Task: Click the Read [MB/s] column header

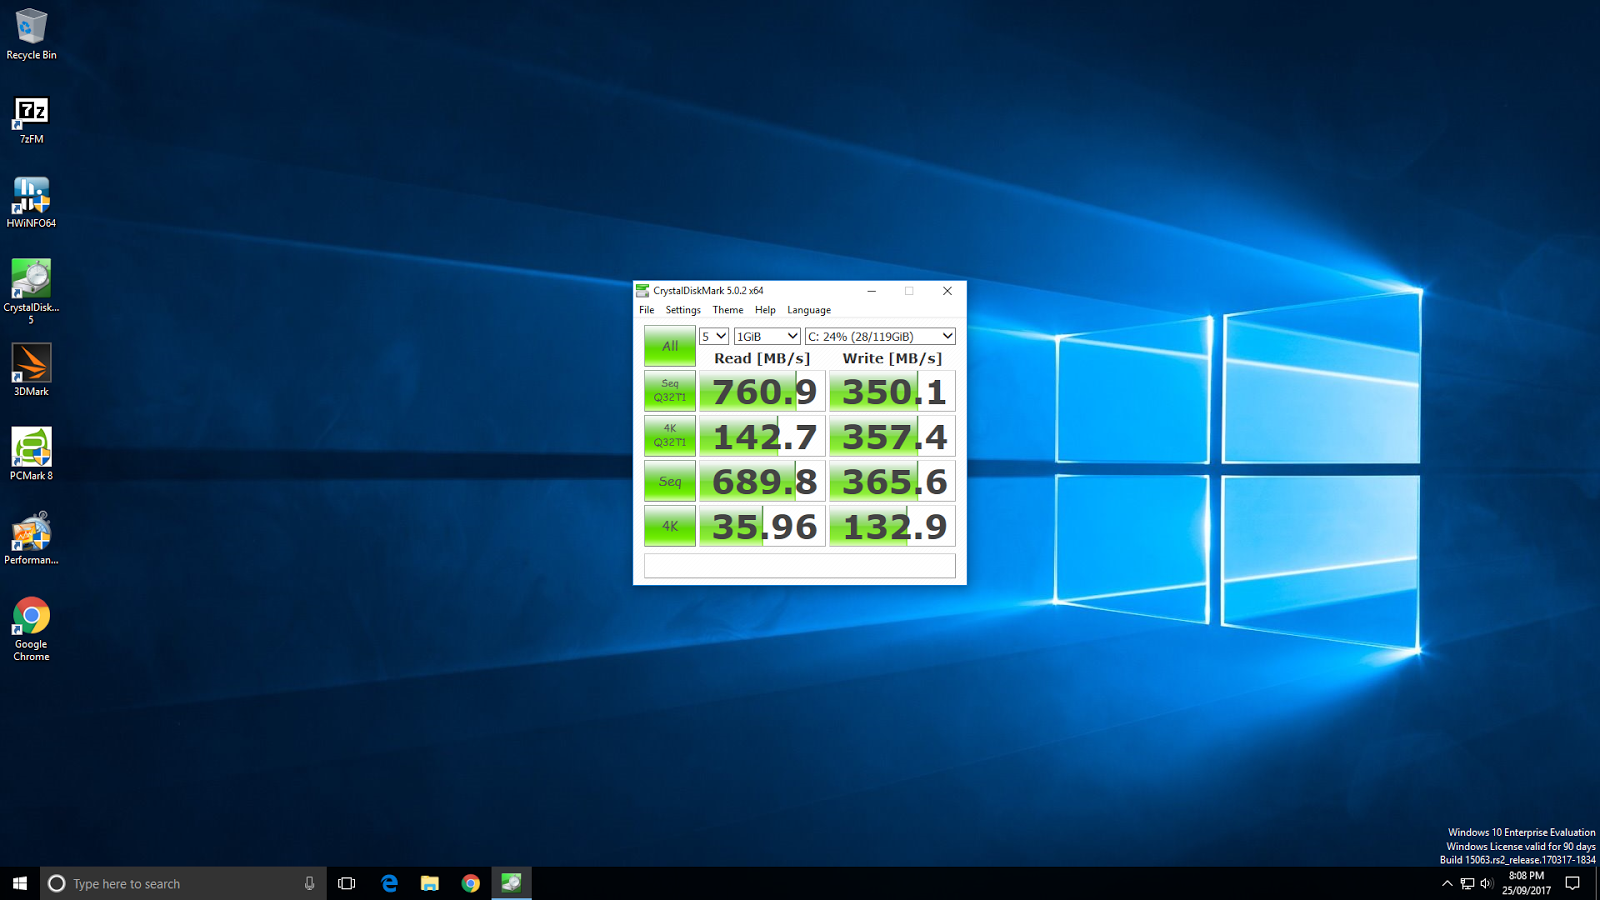Action: pos(762,358)
